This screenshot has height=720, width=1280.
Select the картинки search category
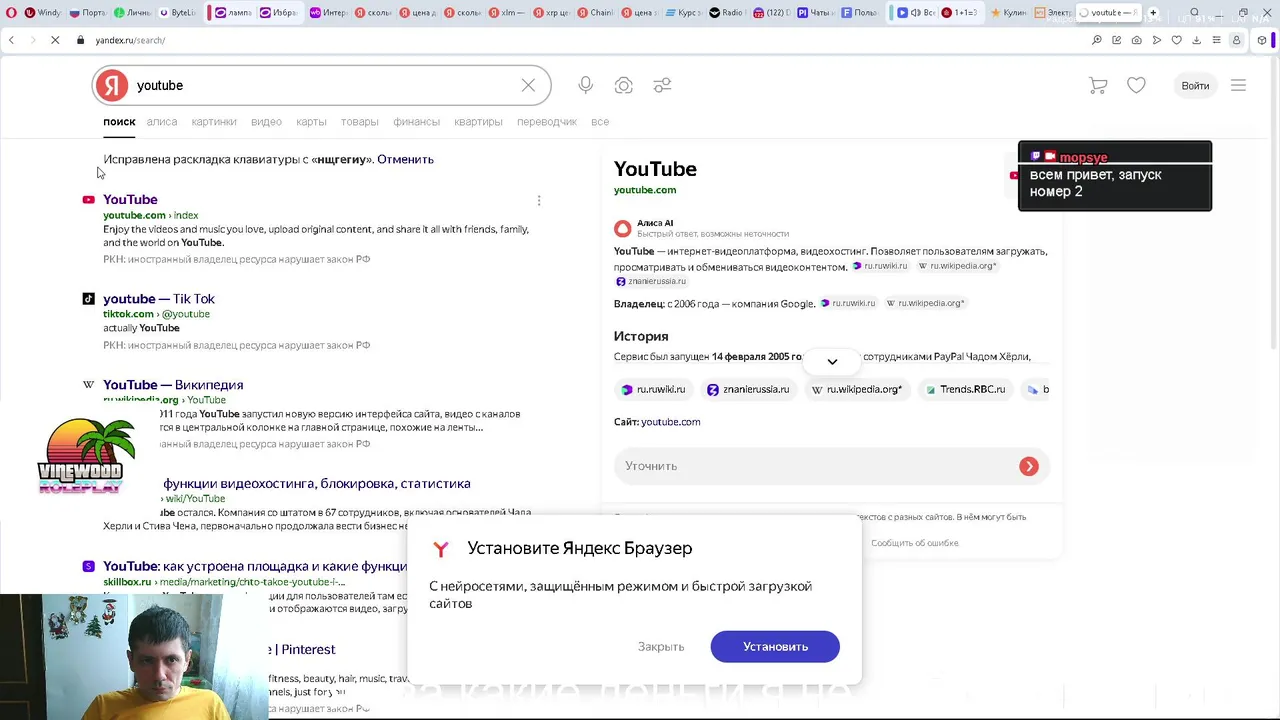tap(214, 121)
